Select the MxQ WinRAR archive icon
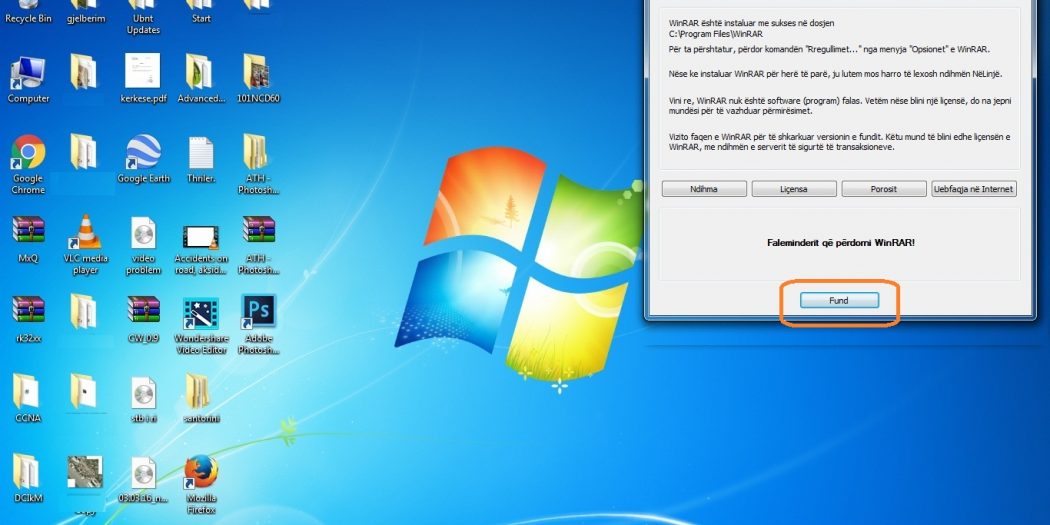Image resolution: width=1050 pixels, height=525 pixels. [28, 233]
